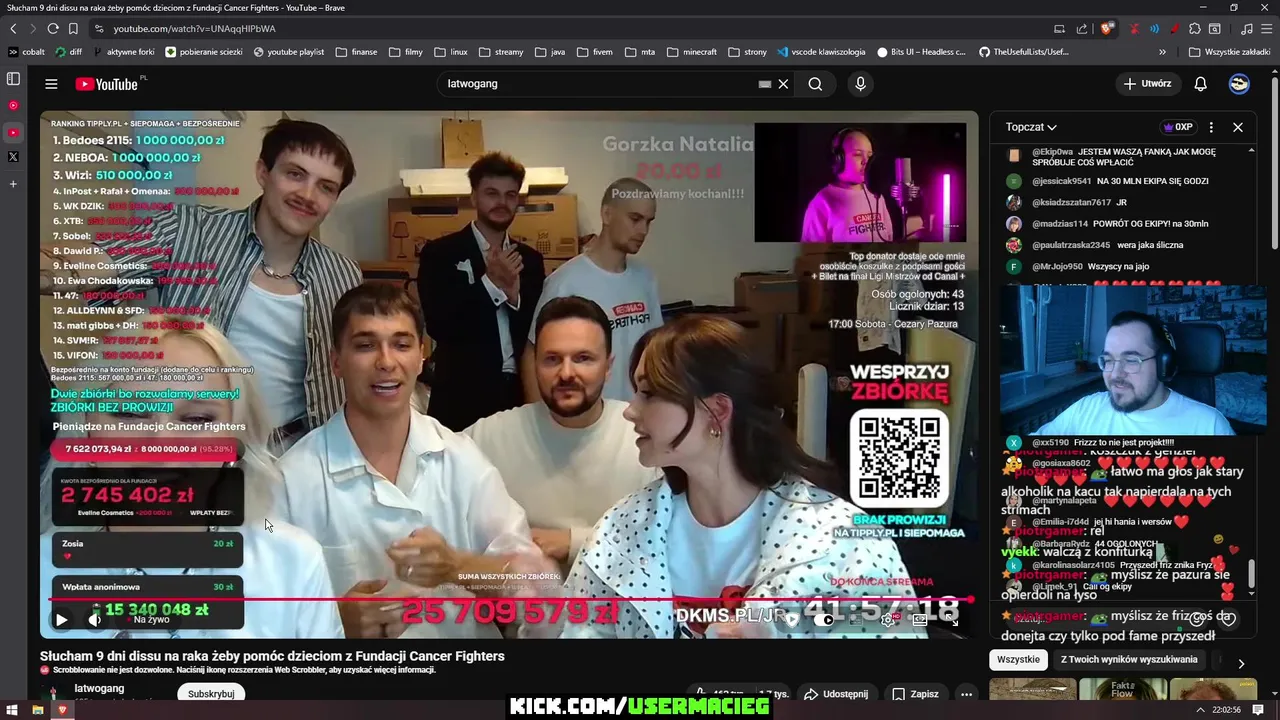Open the 'Wszystkie zakładki' bookmarks folder
Image resolution: width=1280 pixels, height=720 pixels.
point(1229,52)
